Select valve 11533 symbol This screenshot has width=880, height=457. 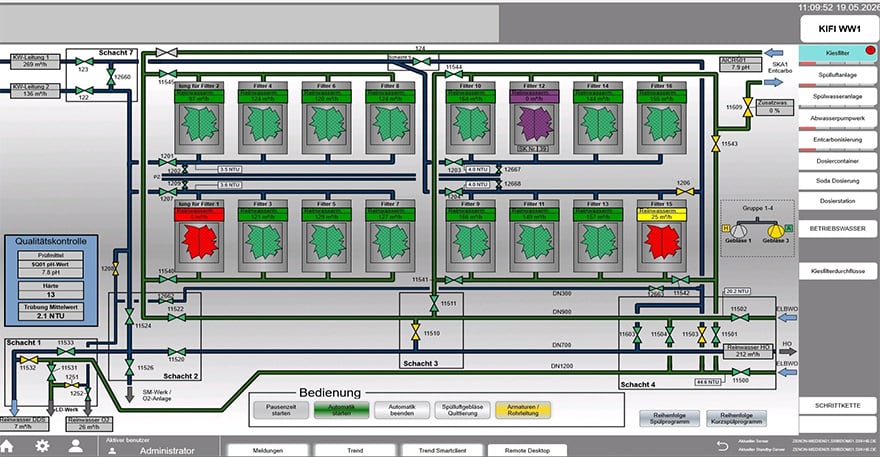[66, 351]
